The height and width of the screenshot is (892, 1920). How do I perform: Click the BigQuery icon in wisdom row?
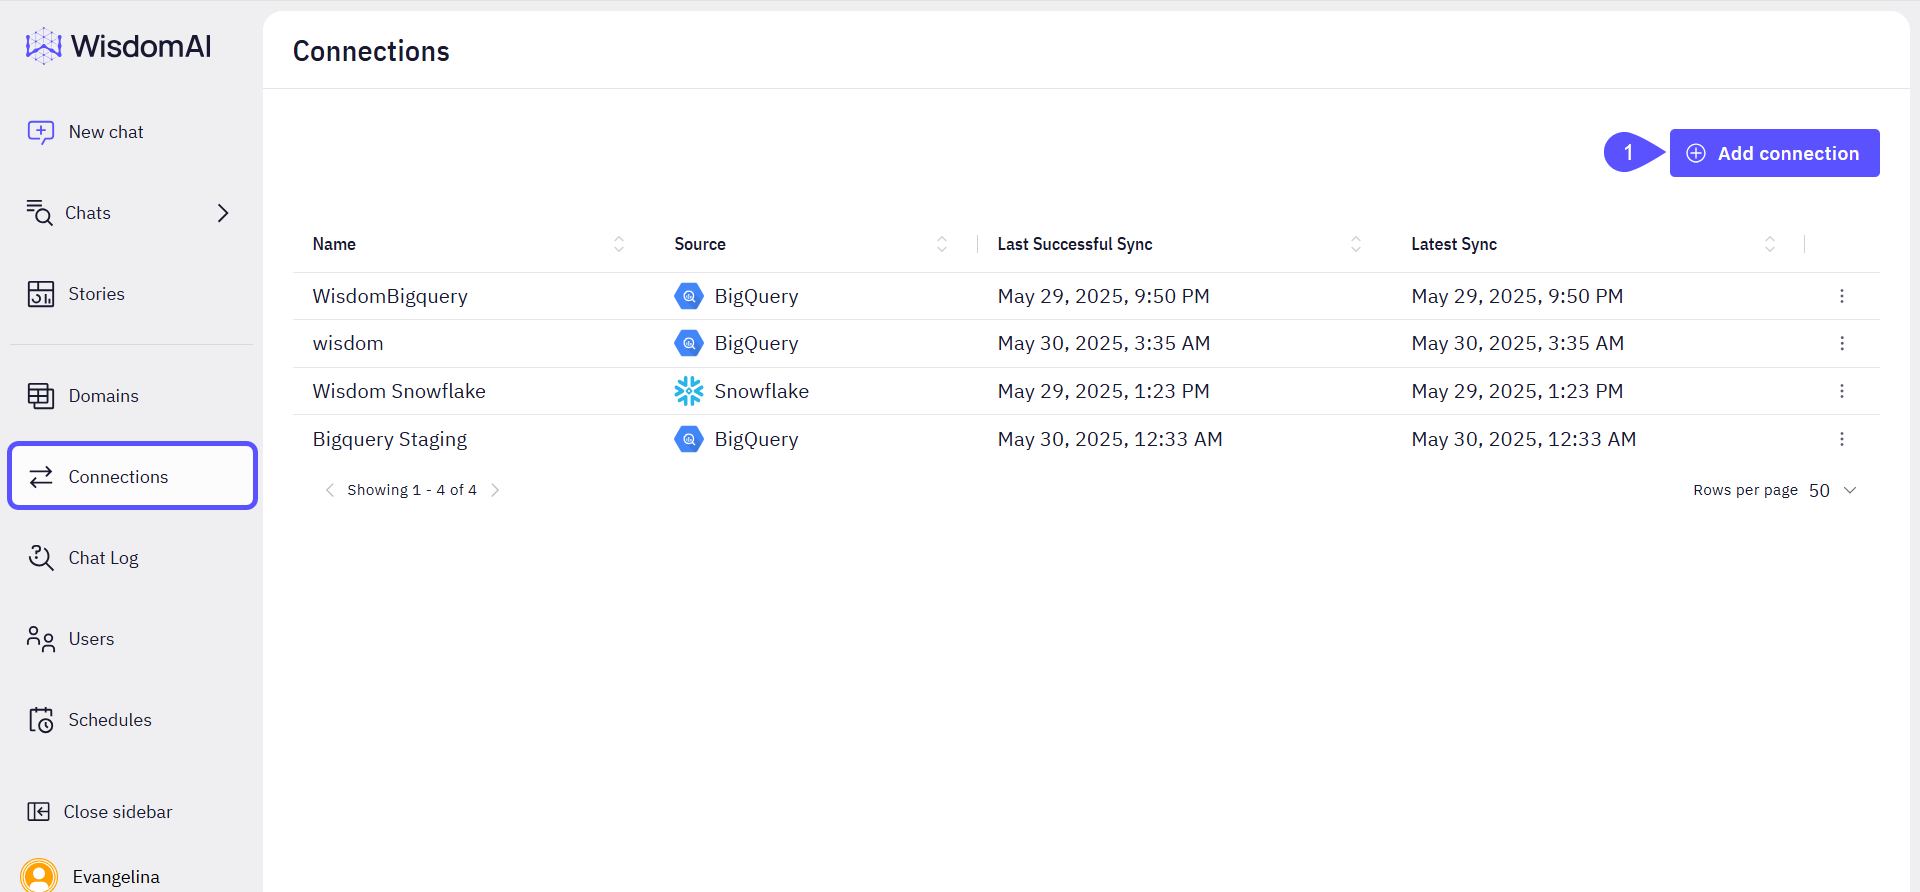(x=689, y=343)
